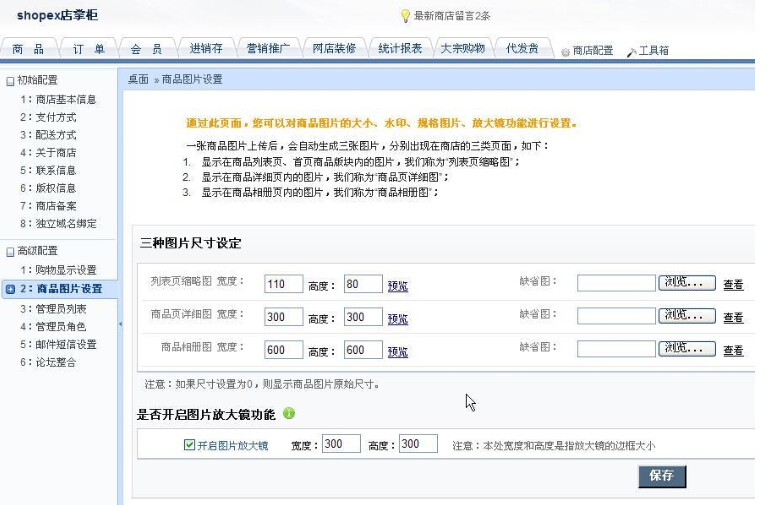Click the lightbulb icon beside 最新商店留言
The width and height of the screenshot is (784, 505).
[x=405, y=16]
